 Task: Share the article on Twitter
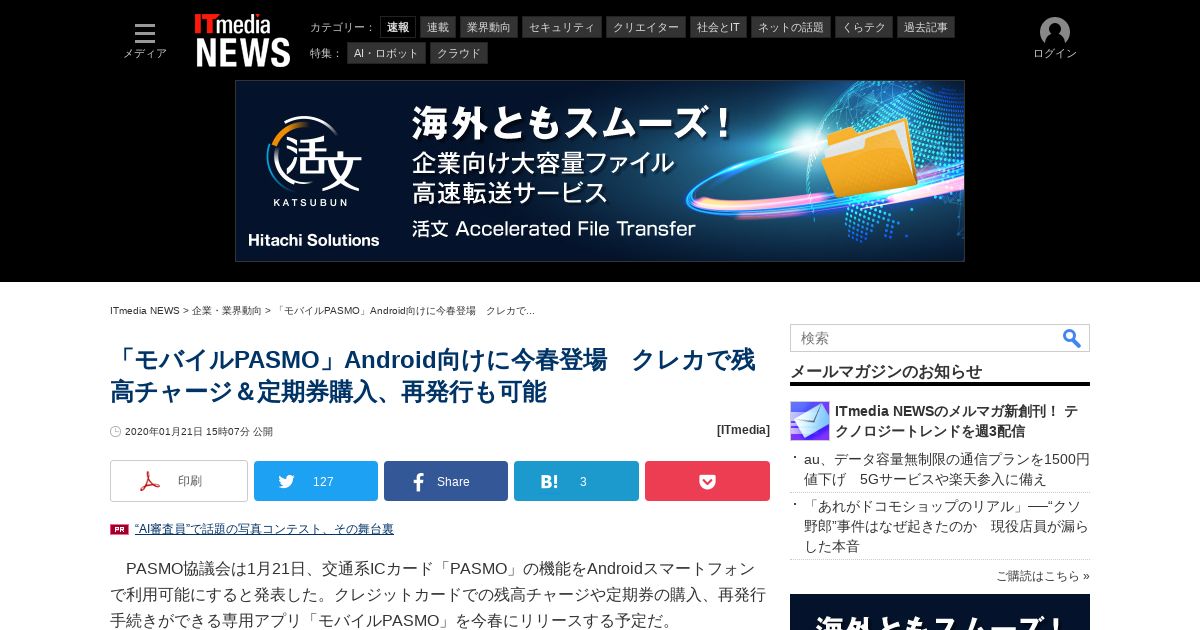click(x=316, y=481)
